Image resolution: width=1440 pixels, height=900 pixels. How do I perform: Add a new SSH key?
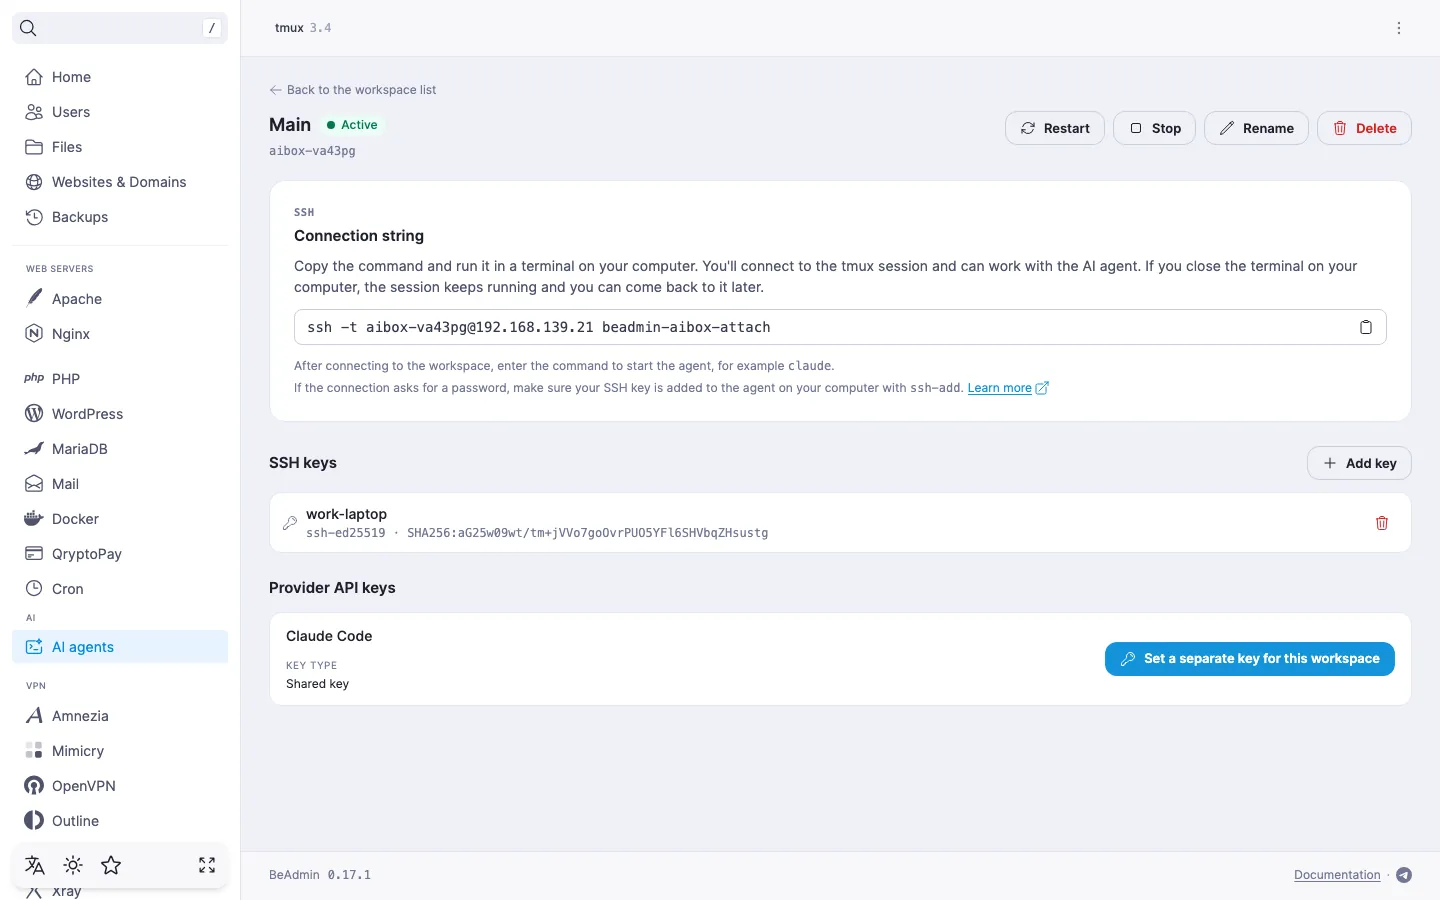click(1359, 463)
